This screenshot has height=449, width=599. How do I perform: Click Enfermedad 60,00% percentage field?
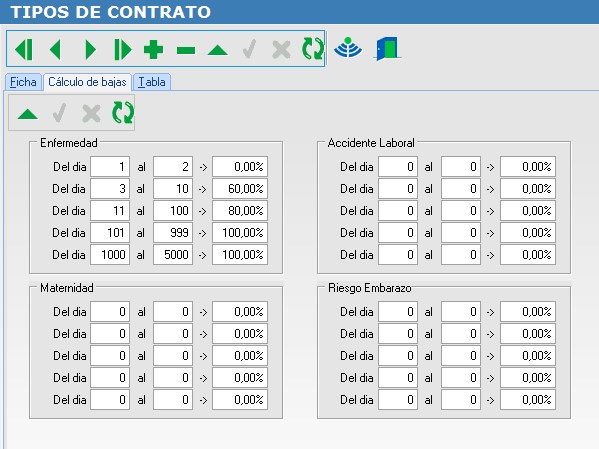pyautogui.click(x=240, y=189)
